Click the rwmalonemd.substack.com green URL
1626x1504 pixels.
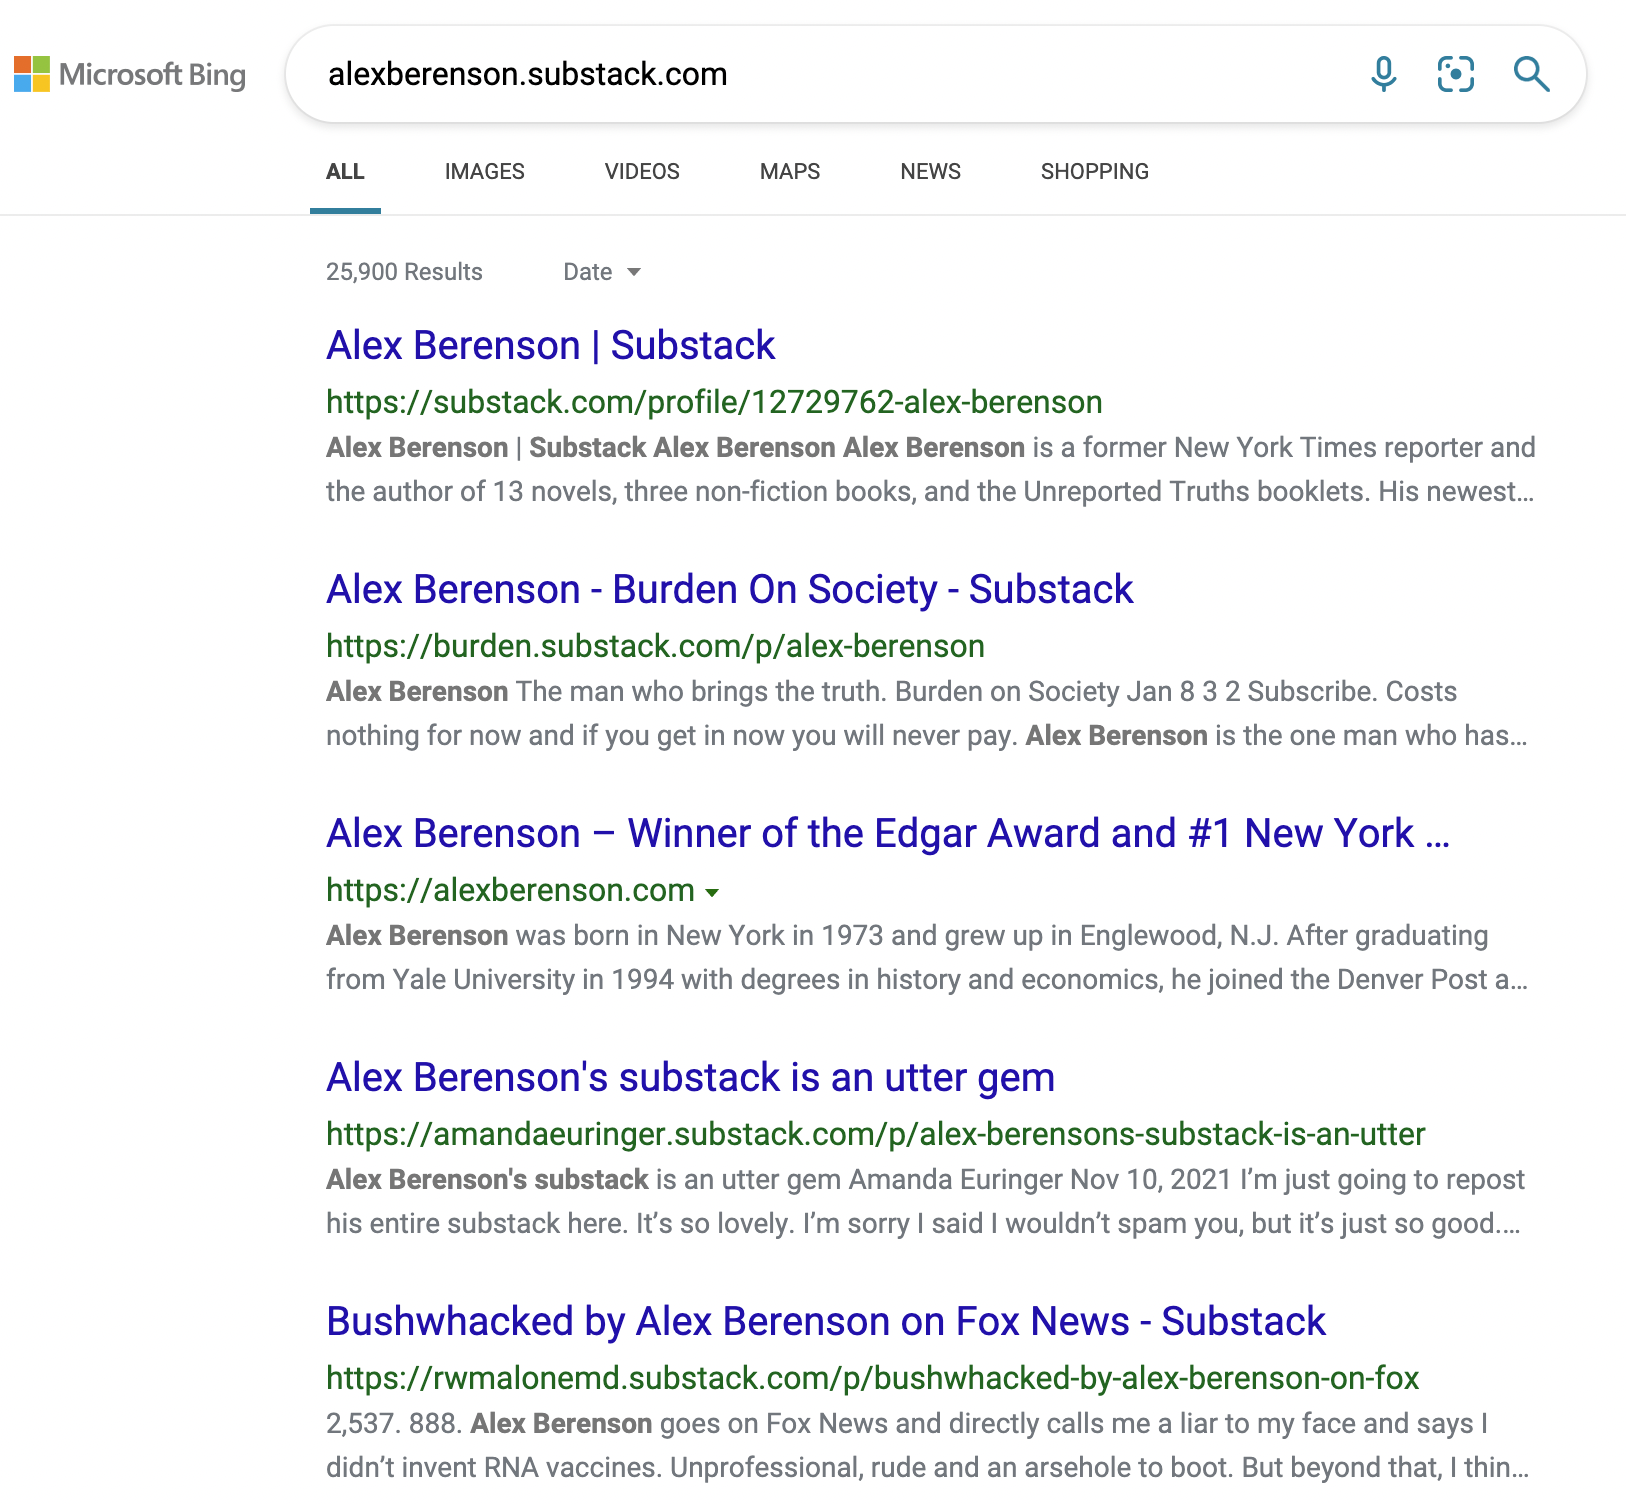tap(873, 1378)
